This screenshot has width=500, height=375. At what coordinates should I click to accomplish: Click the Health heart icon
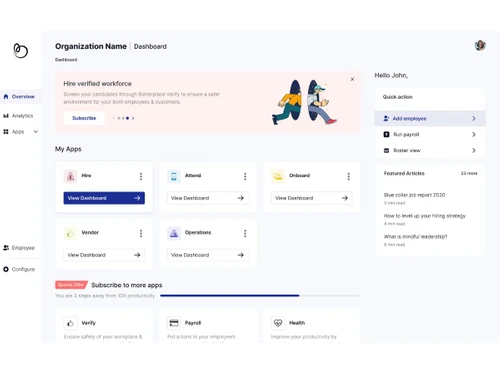[x=278, y=323]
